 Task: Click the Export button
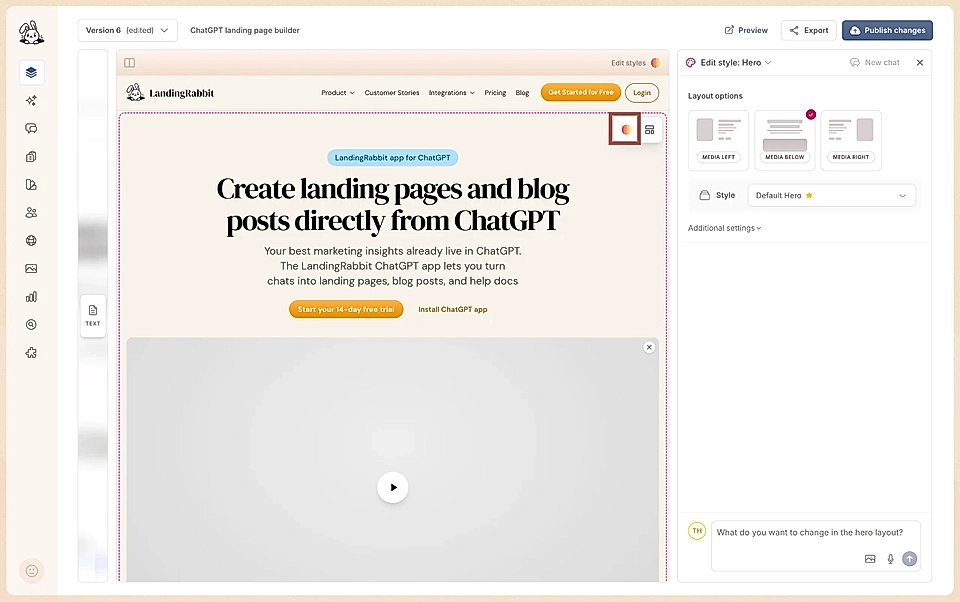(808, 30)
